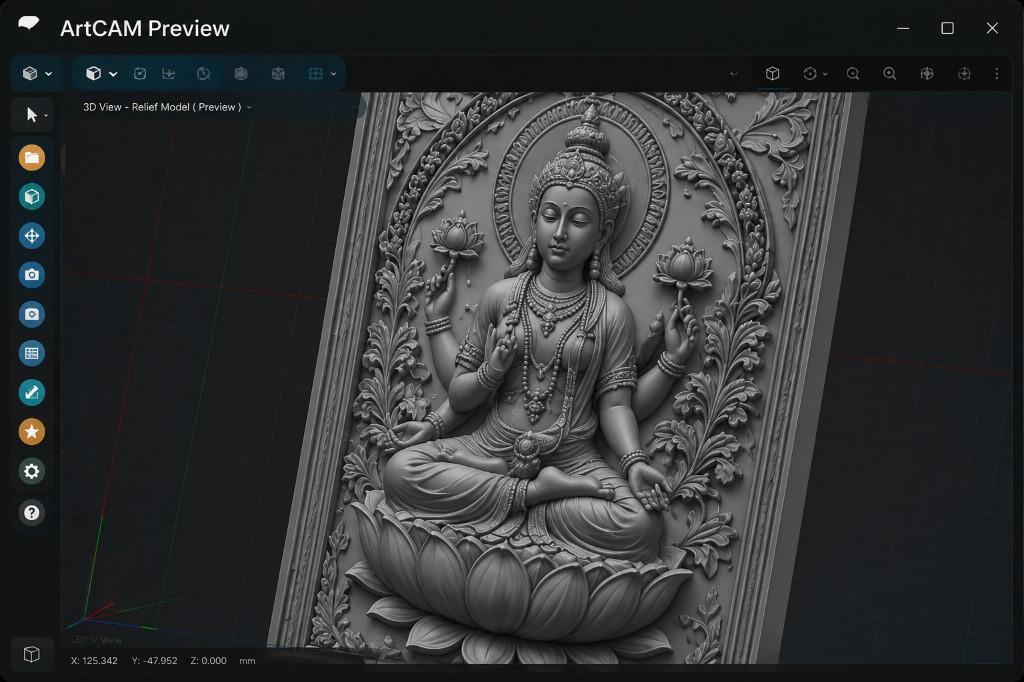Expand the chevron next to the white cube icon
The width and height of the screenshot is (1024, 682).
113,74
